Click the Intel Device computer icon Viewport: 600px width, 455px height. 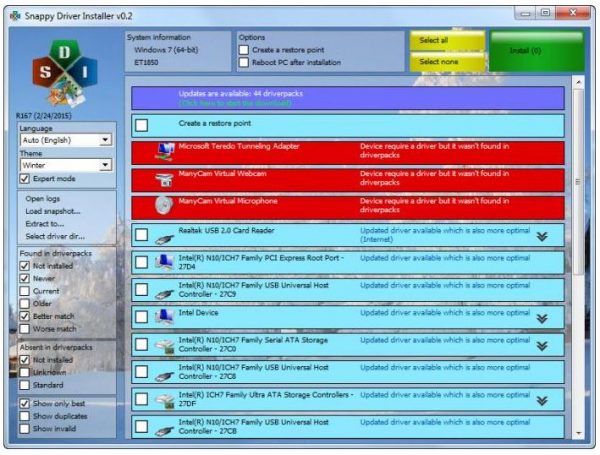[x=165, y=317]
